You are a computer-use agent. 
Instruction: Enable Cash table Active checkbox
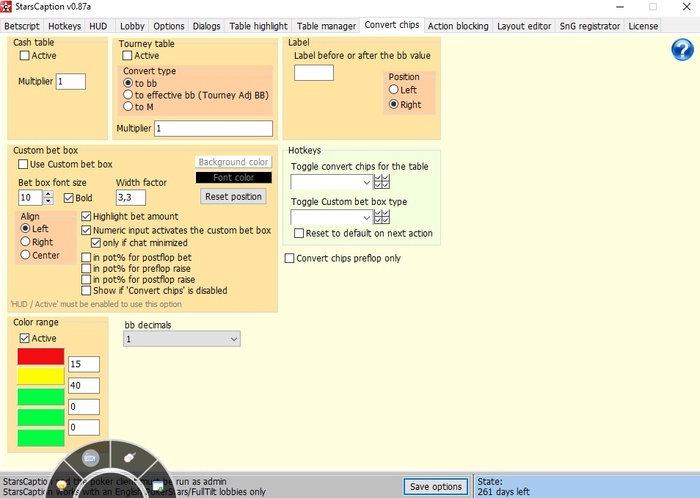coord(25,55)
